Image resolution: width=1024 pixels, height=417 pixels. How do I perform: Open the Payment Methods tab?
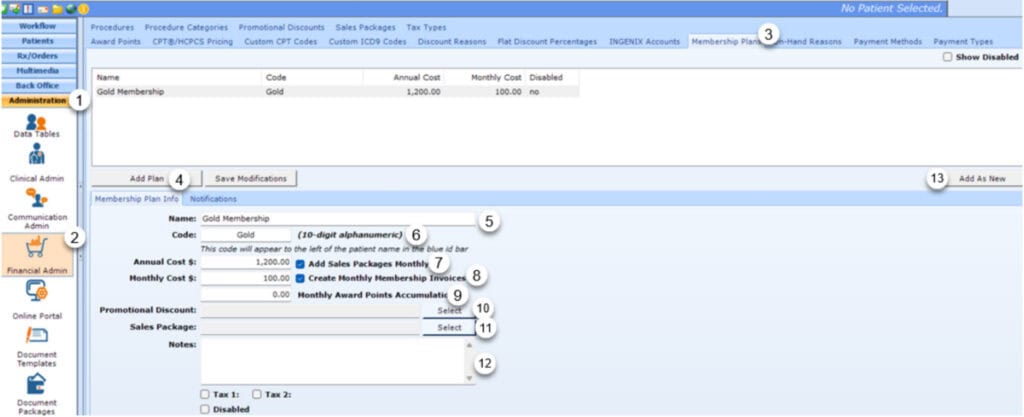[892, 42]
